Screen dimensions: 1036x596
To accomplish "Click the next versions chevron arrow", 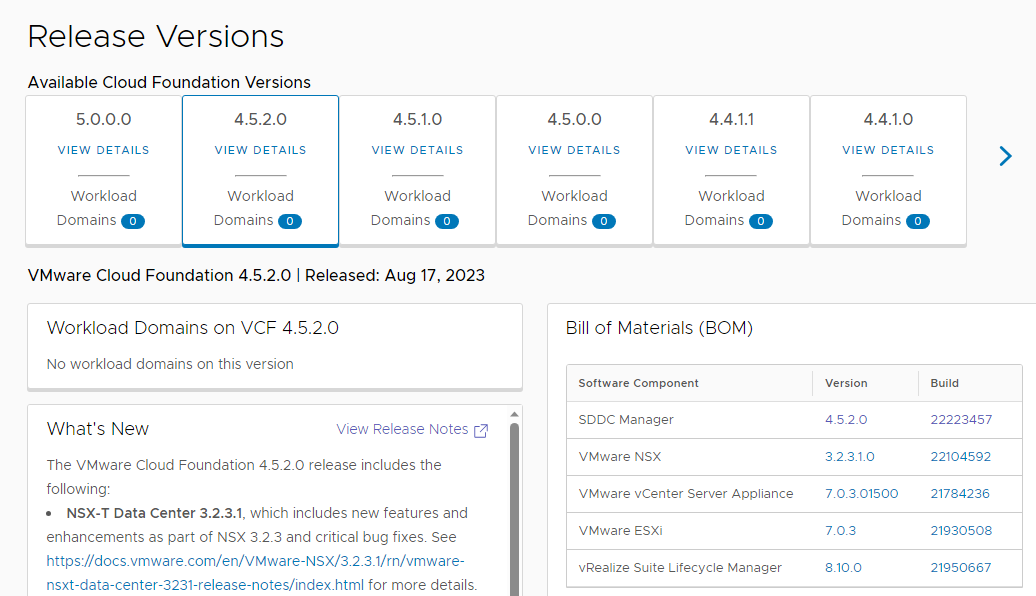I will click(x=1006, y=156).
